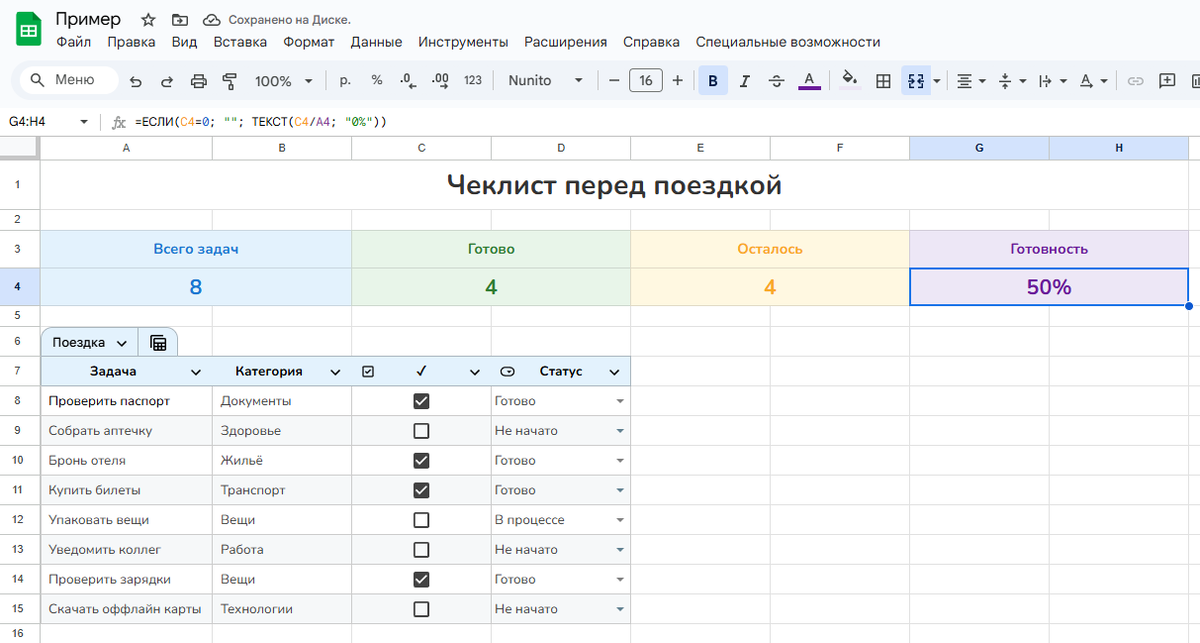1200x643 pixels.
Task: Select the Bold formatting icon
Action: click(x=712, y=80)
